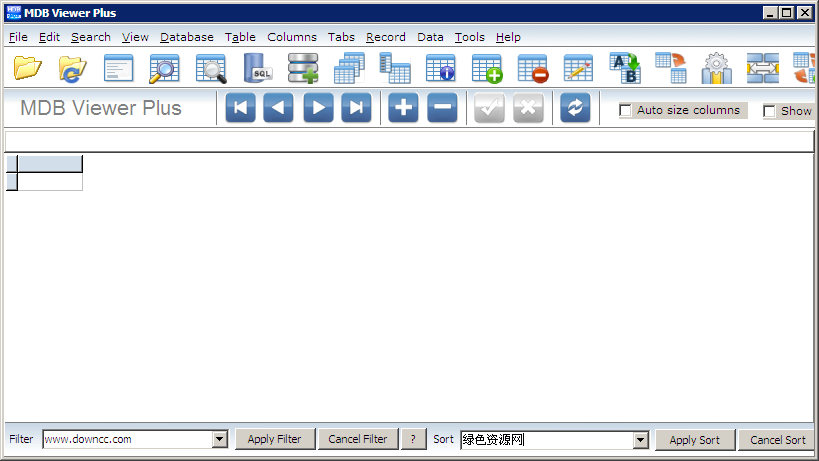Click the filter help question mark button

pyautogui.click(x=413, y=439)
